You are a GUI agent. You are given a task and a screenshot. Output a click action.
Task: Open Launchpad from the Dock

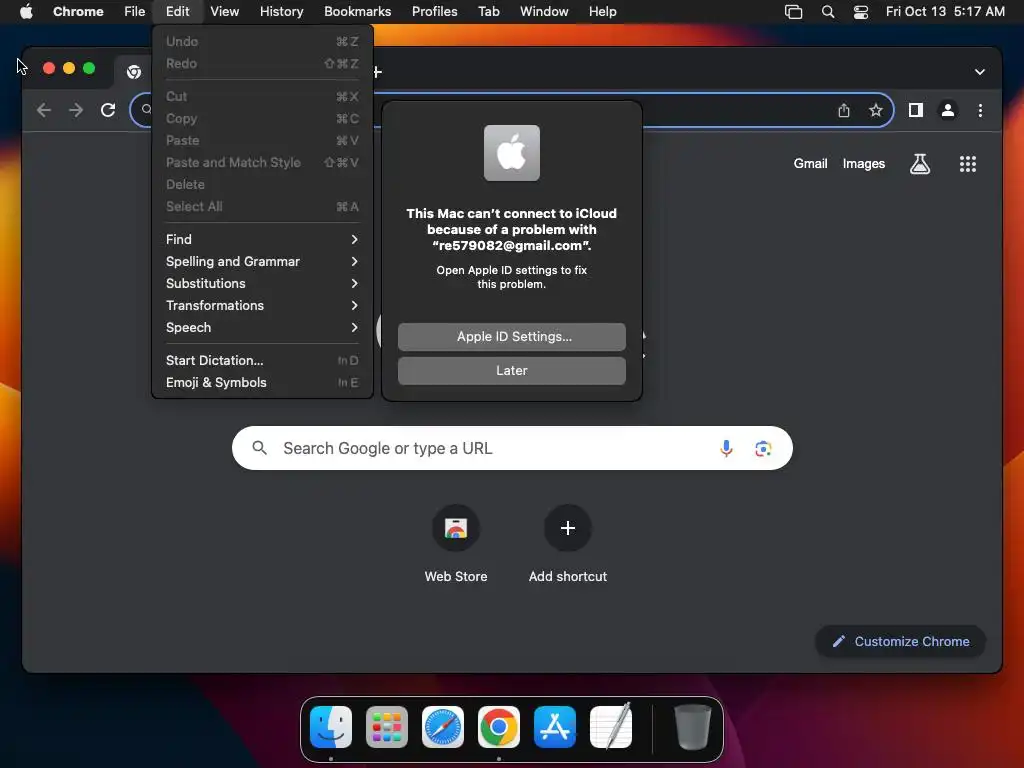tap(387, 727)
